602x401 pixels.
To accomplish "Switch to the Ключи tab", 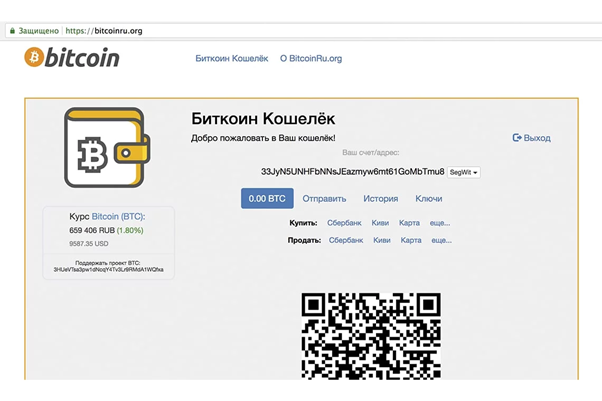I will tap(429, 199).
